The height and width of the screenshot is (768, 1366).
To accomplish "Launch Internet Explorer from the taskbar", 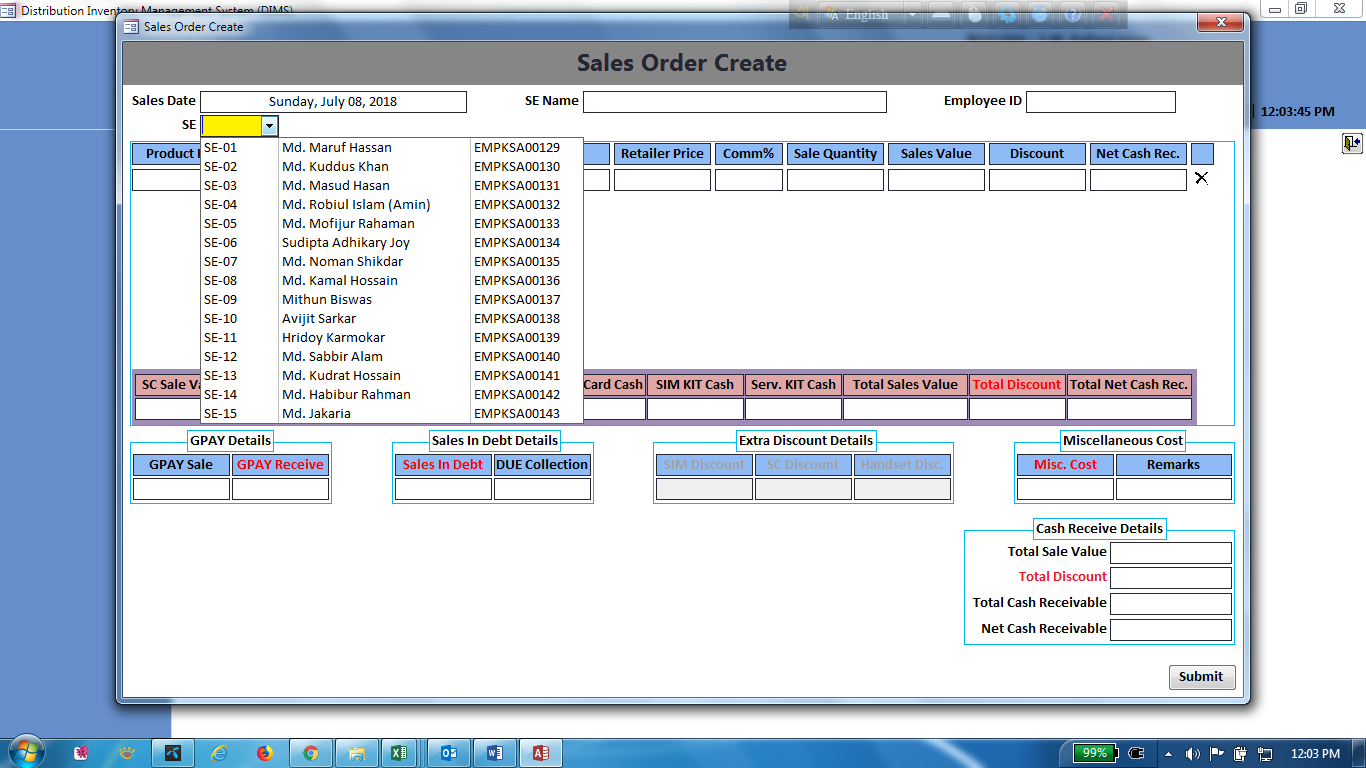I will [x=218, y=753].
